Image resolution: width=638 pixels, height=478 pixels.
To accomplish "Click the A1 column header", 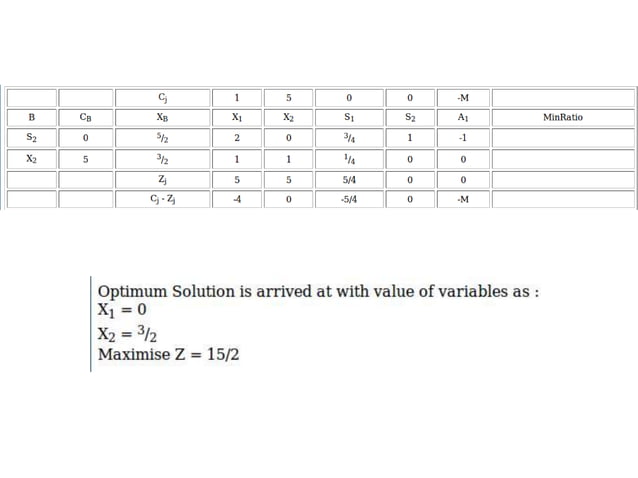I will 462,118.
